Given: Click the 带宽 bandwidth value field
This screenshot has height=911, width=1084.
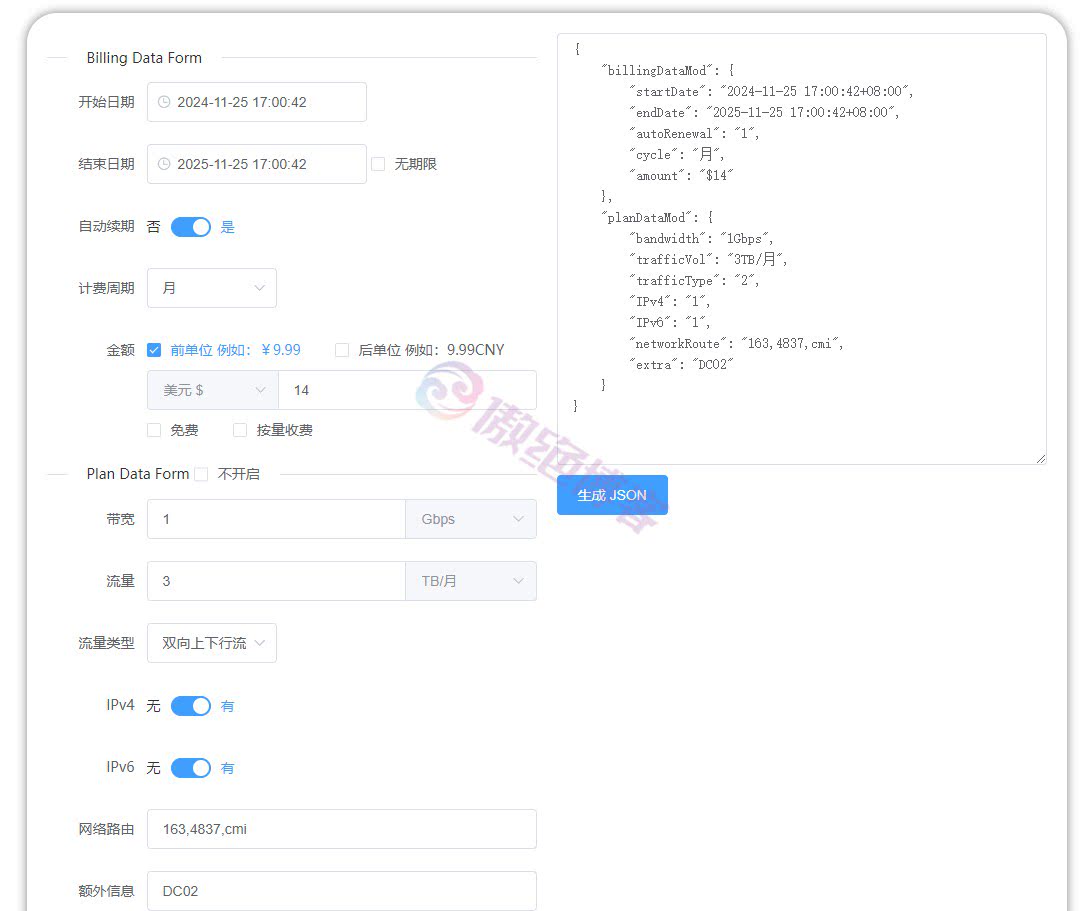Looking at the screenshot, I should pyautogui.click(x=276, y=519).
